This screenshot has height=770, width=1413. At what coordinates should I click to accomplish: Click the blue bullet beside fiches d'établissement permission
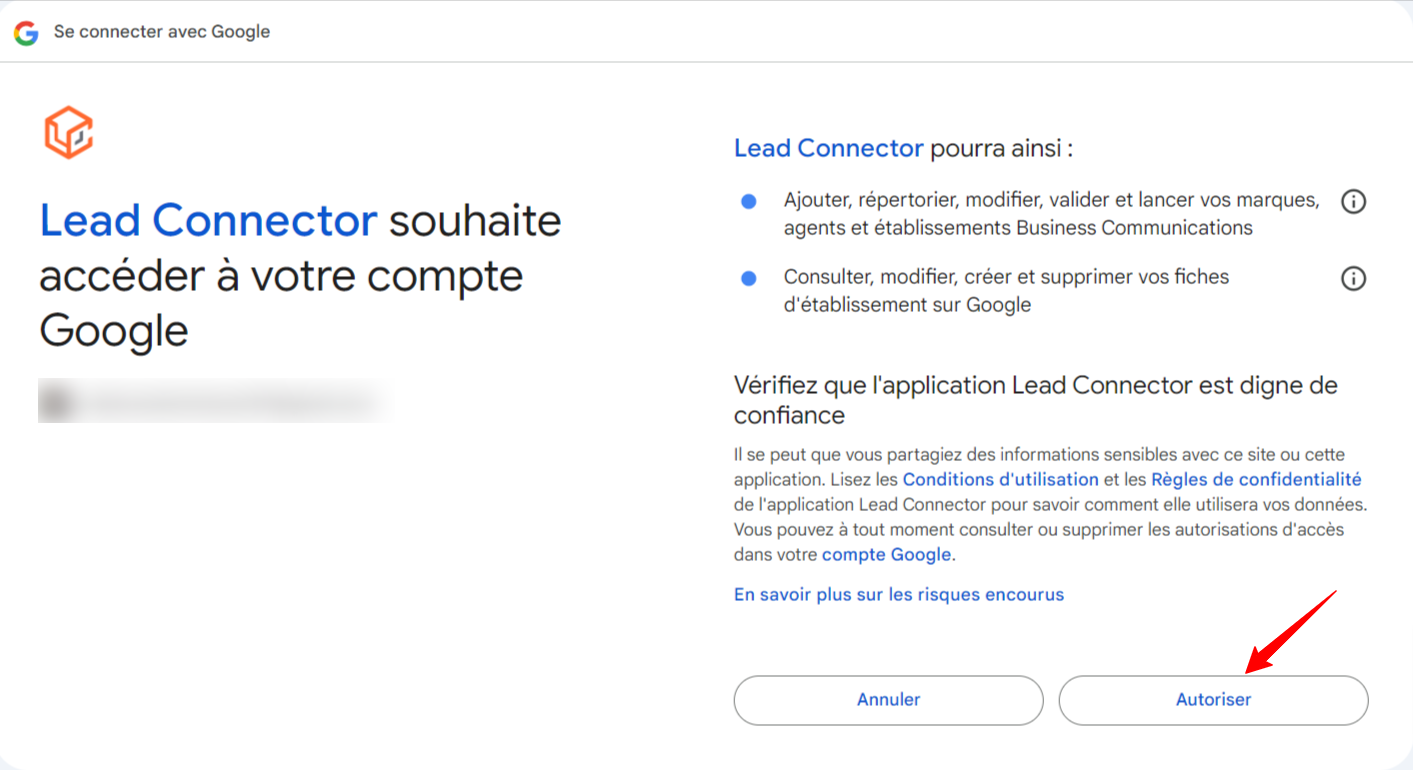tap(749, 278)
